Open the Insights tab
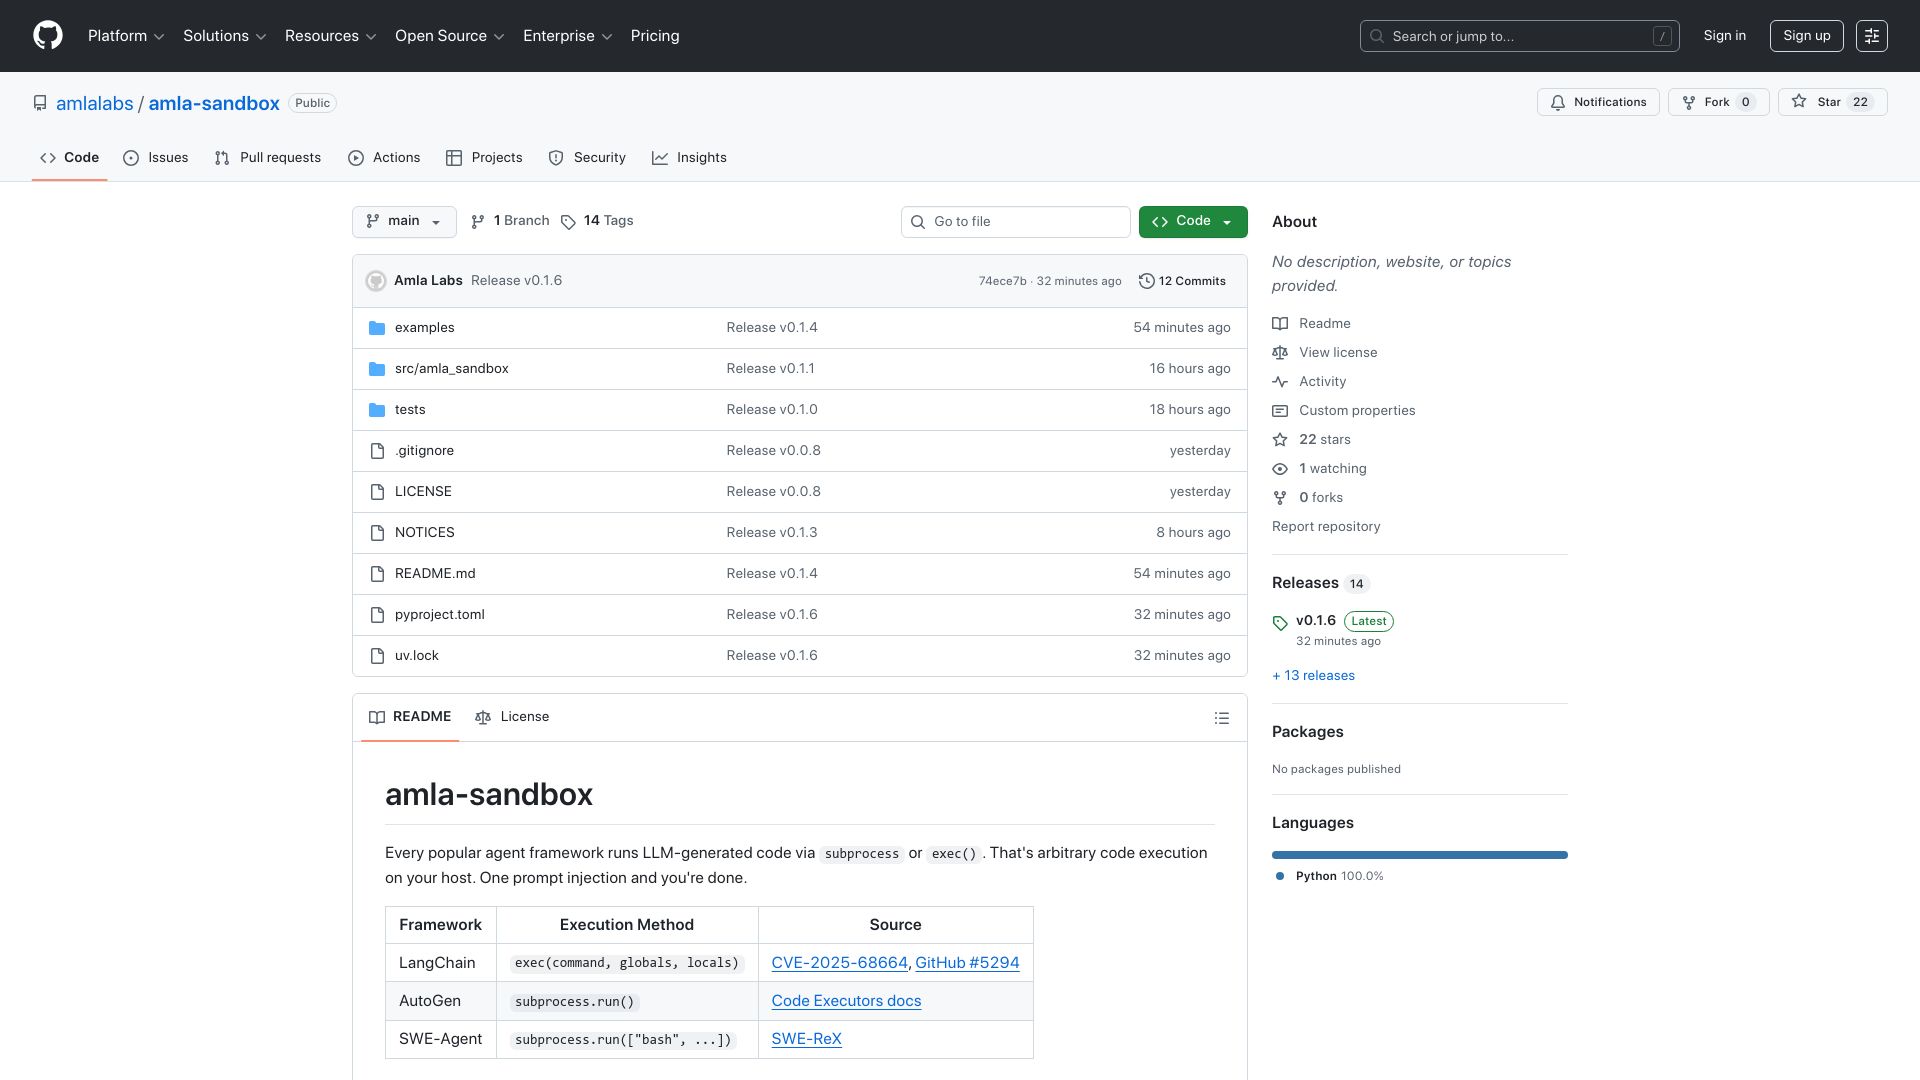1920x1080 pixels. [690, 158]
